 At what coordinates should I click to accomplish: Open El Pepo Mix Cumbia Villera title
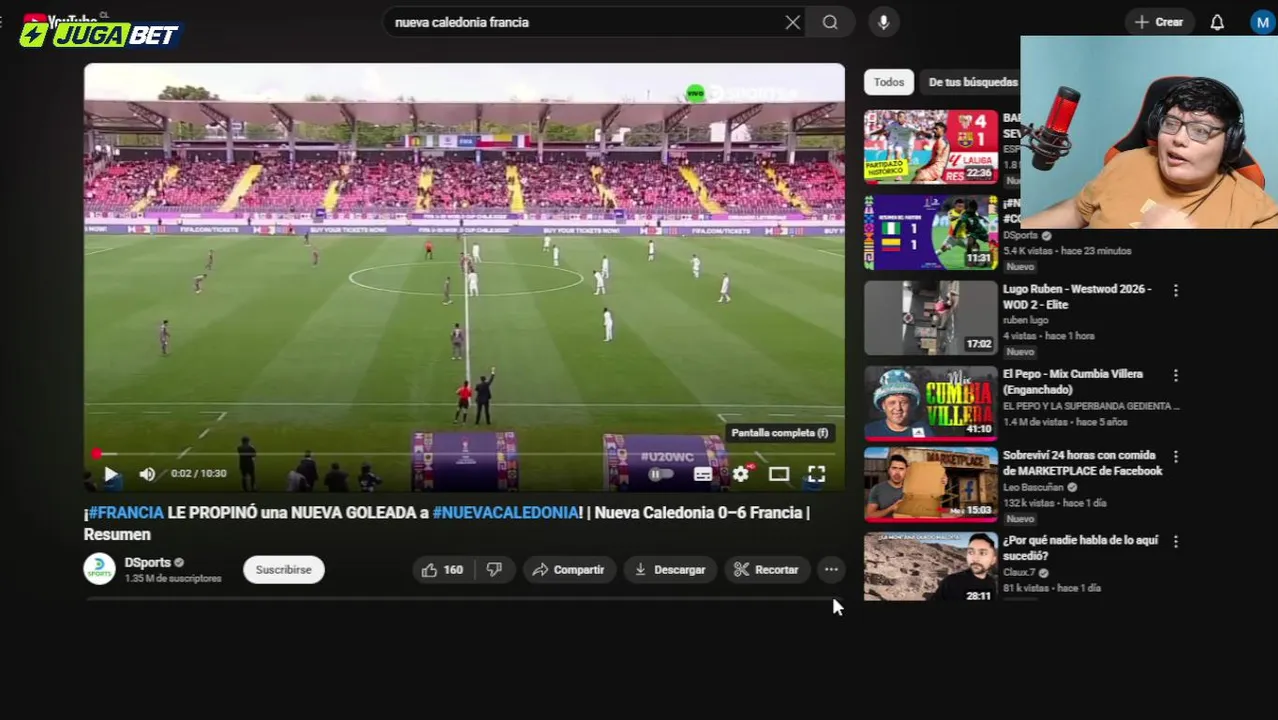point(1072,382)
